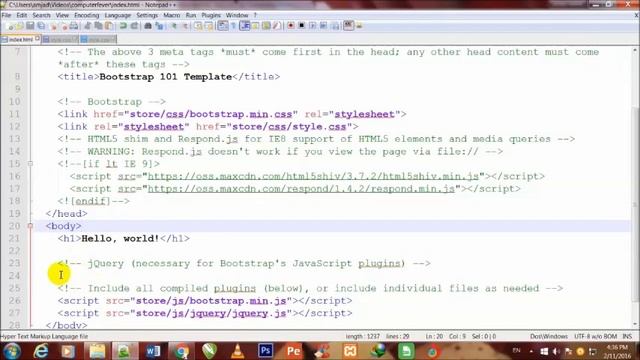Place cursor on Hello, world! heading text
Image resolution: width=640 pixels, height=360 pixels.
(x=120, y=238)
